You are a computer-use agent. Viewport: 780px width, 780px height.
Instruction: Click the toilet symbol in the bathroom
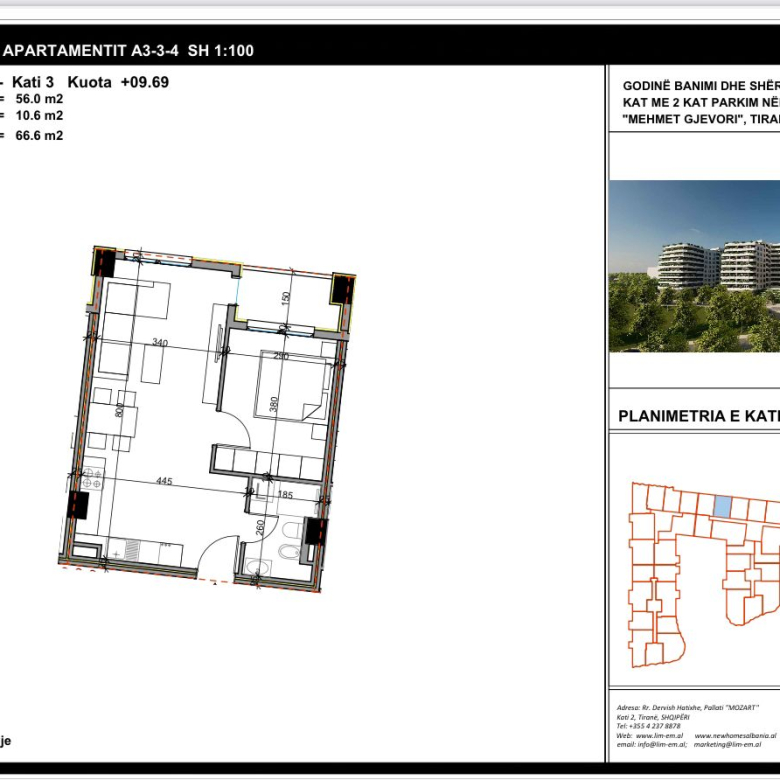click(x=287, y=549)
